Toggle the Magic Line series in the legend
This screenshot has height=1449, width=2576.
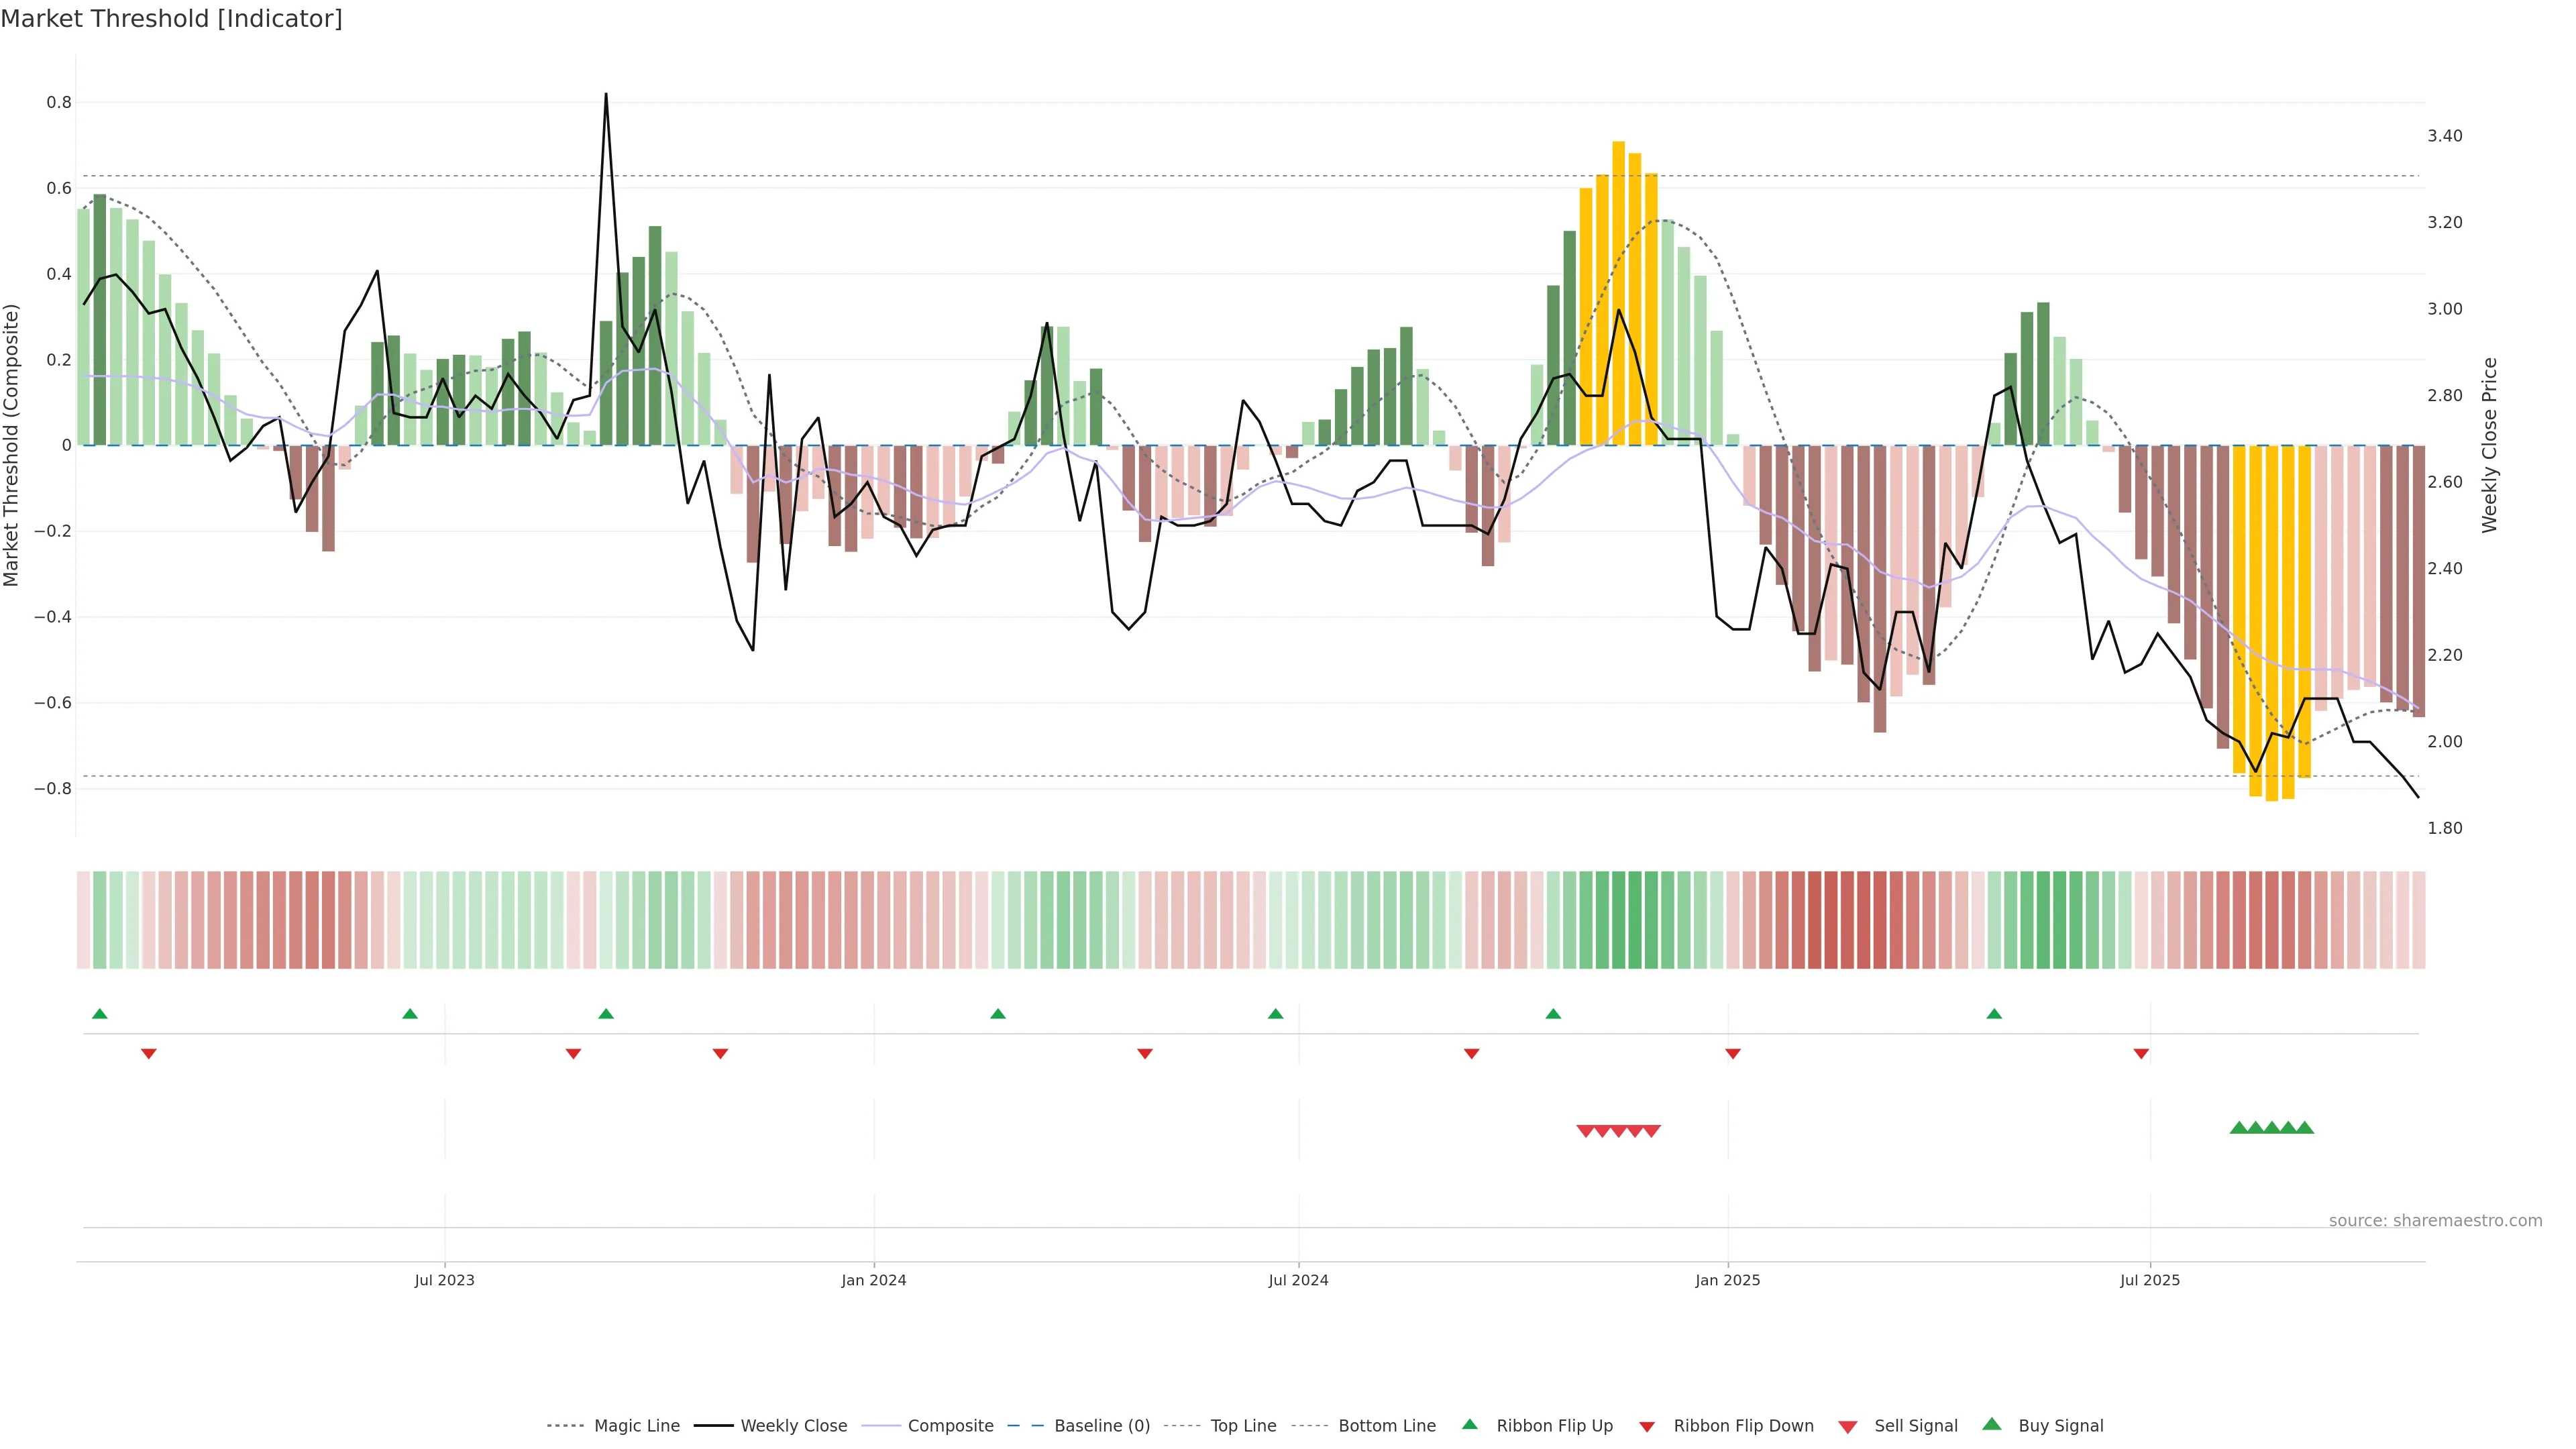click(636, 1426)
